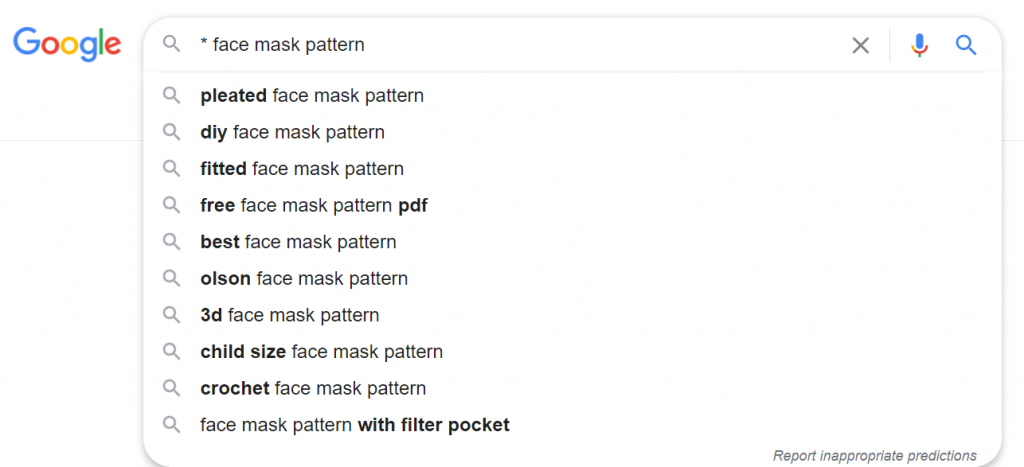Click magnifier icon left of search text
The height and width of the screenshot is (467, 1024).
click(x=172, y=45)
